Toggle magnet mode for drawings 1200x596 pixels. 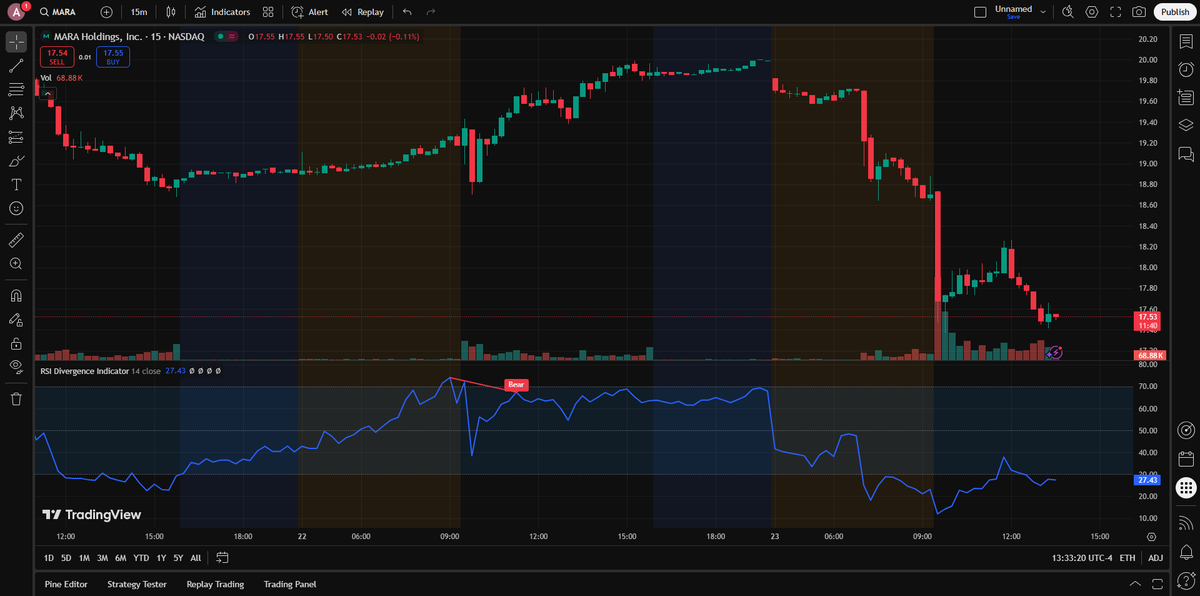click(16, 296)
